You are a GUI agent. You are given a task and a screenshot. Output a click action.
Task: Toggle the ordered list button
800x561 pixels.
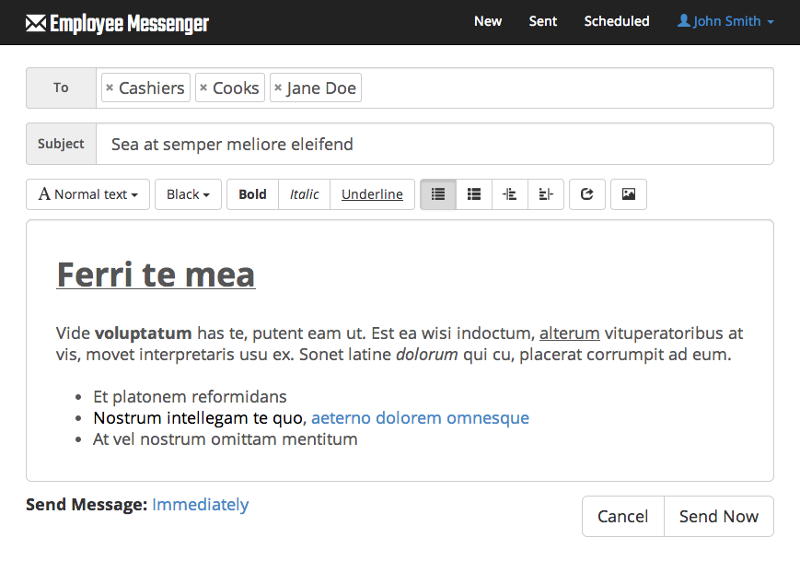coord(474,194)
